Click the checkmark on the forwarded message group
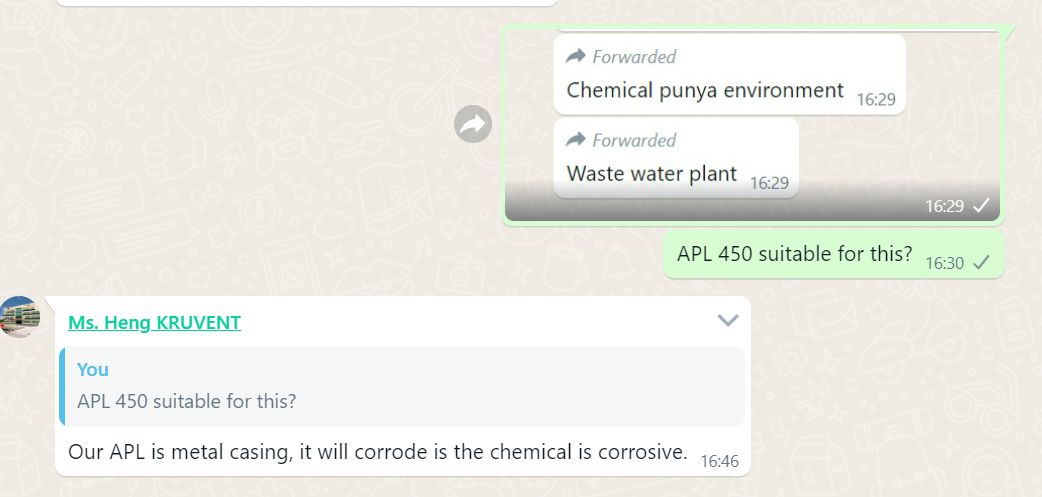Screen dimensions: 1042x497 point(981,205)
